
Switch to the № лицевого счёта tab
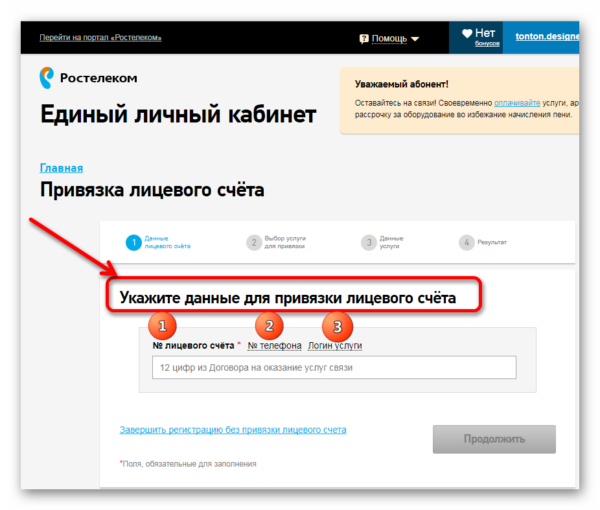coord(193,345)
